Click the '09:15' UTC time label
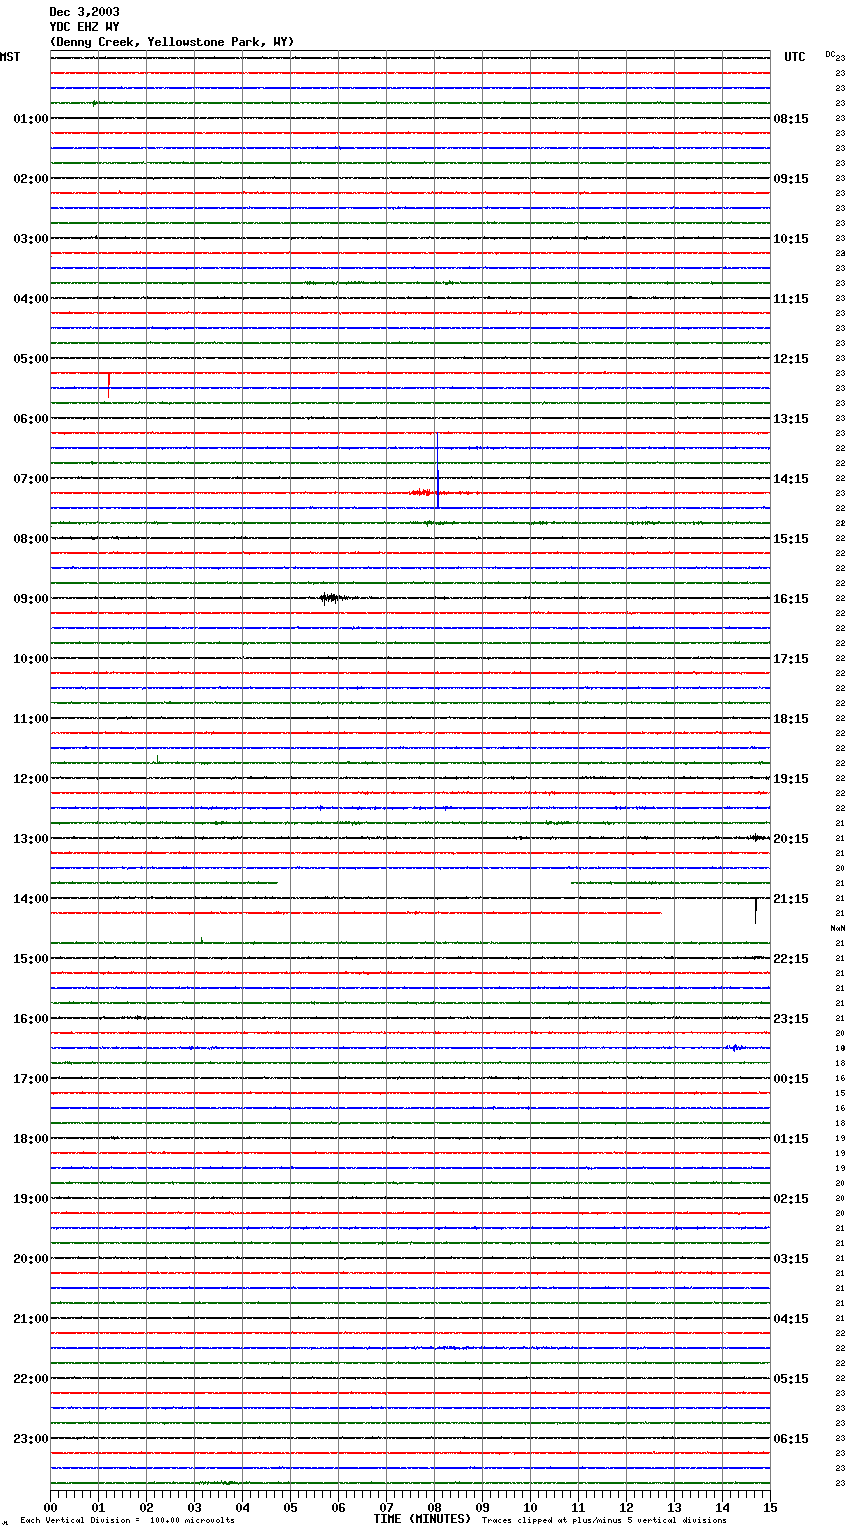The width and height of the screenshot is (850, 1534). point(791,179)
